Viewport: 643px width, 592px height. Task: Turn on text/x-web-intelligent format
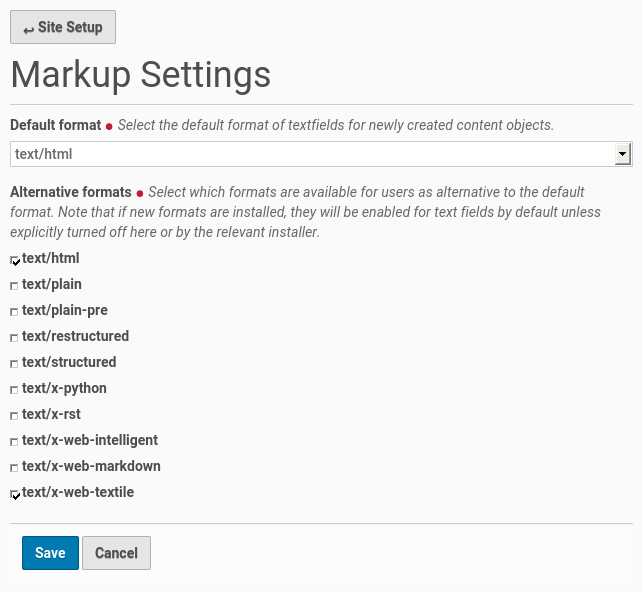(x=15, y=442)
